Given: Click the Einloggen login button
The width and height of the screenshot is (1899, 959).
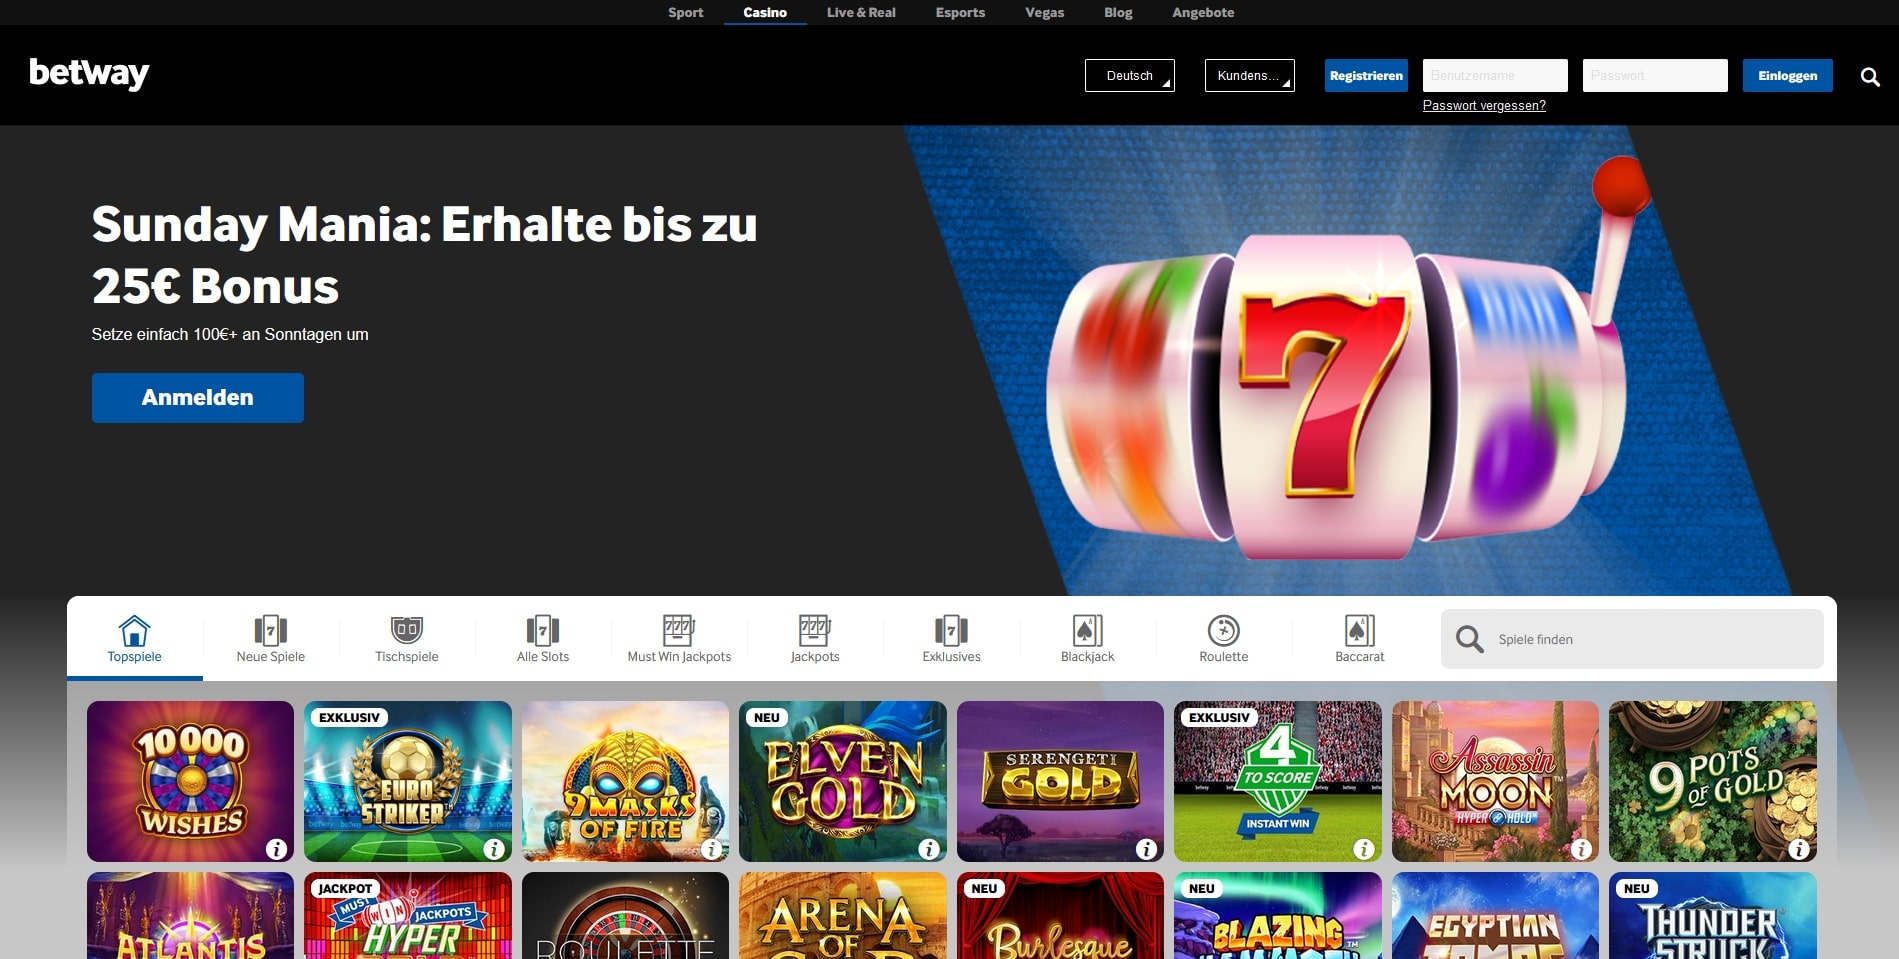Looking at the screenshot, I should pos(1788,76).
